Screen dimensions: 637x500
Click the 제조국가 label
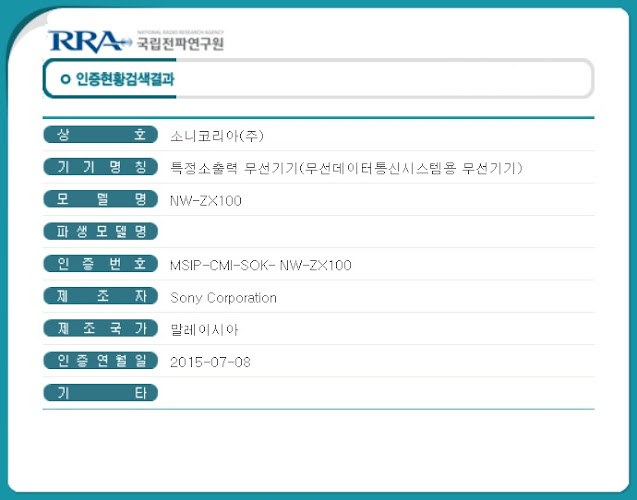100,328
